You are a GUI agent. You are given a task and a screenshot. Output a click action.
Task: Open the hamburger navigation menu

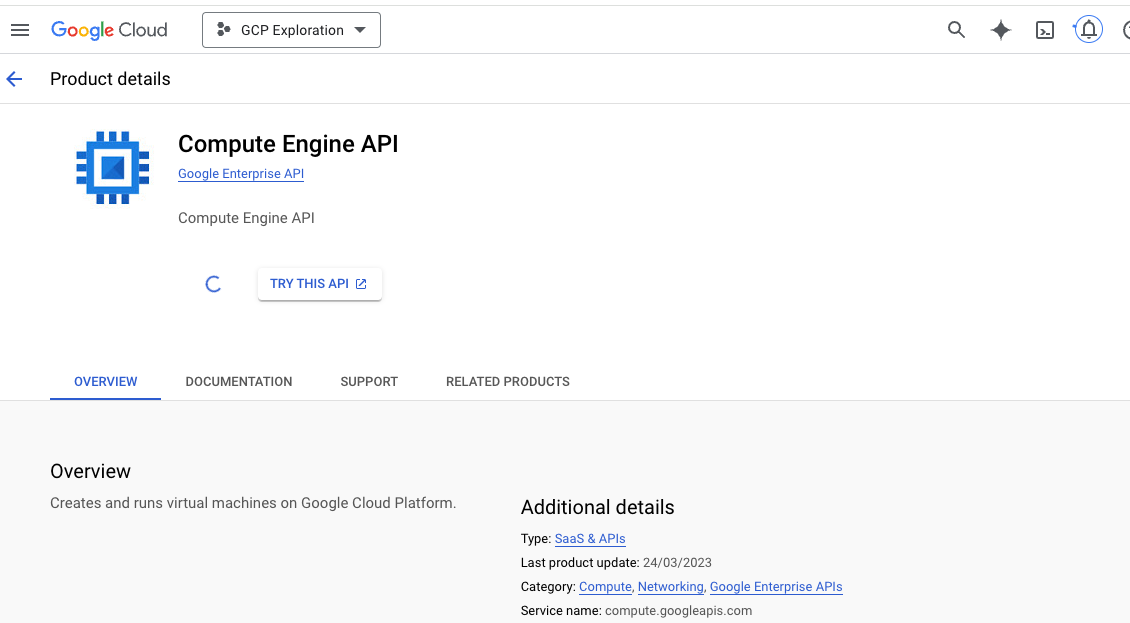20,30
